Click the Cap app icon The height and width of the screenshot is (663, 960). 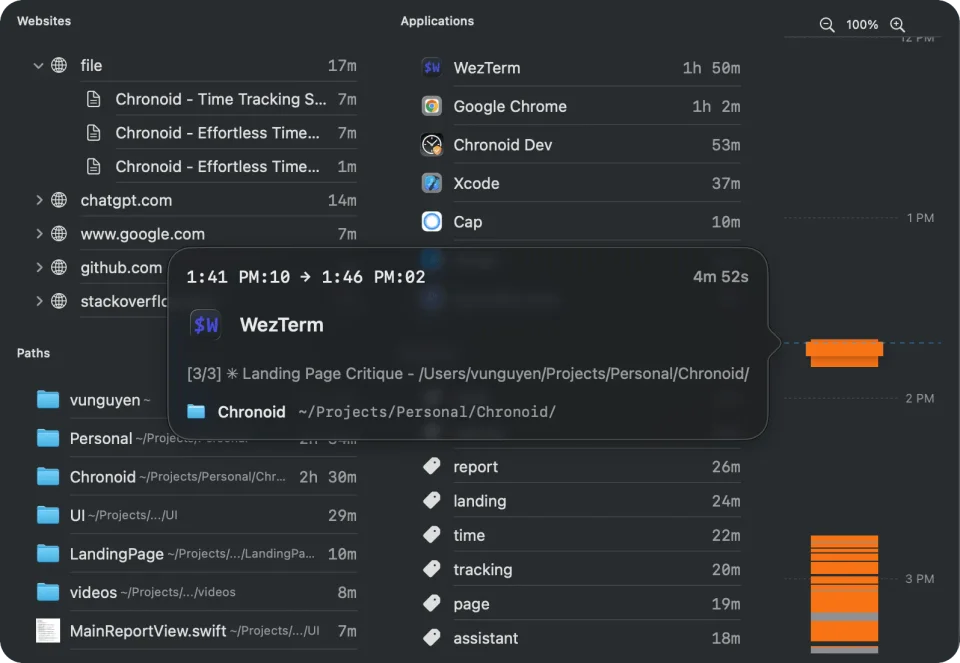click(432, 222)
